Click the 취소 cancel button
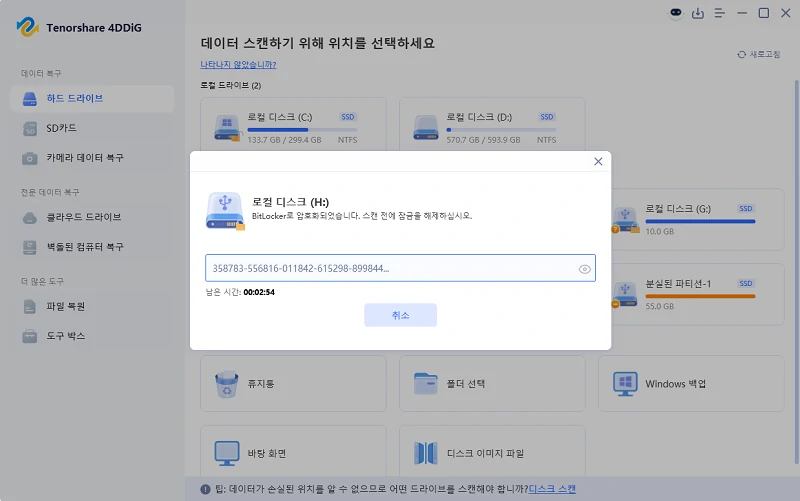The image size is (800, 501). [401, 315]
